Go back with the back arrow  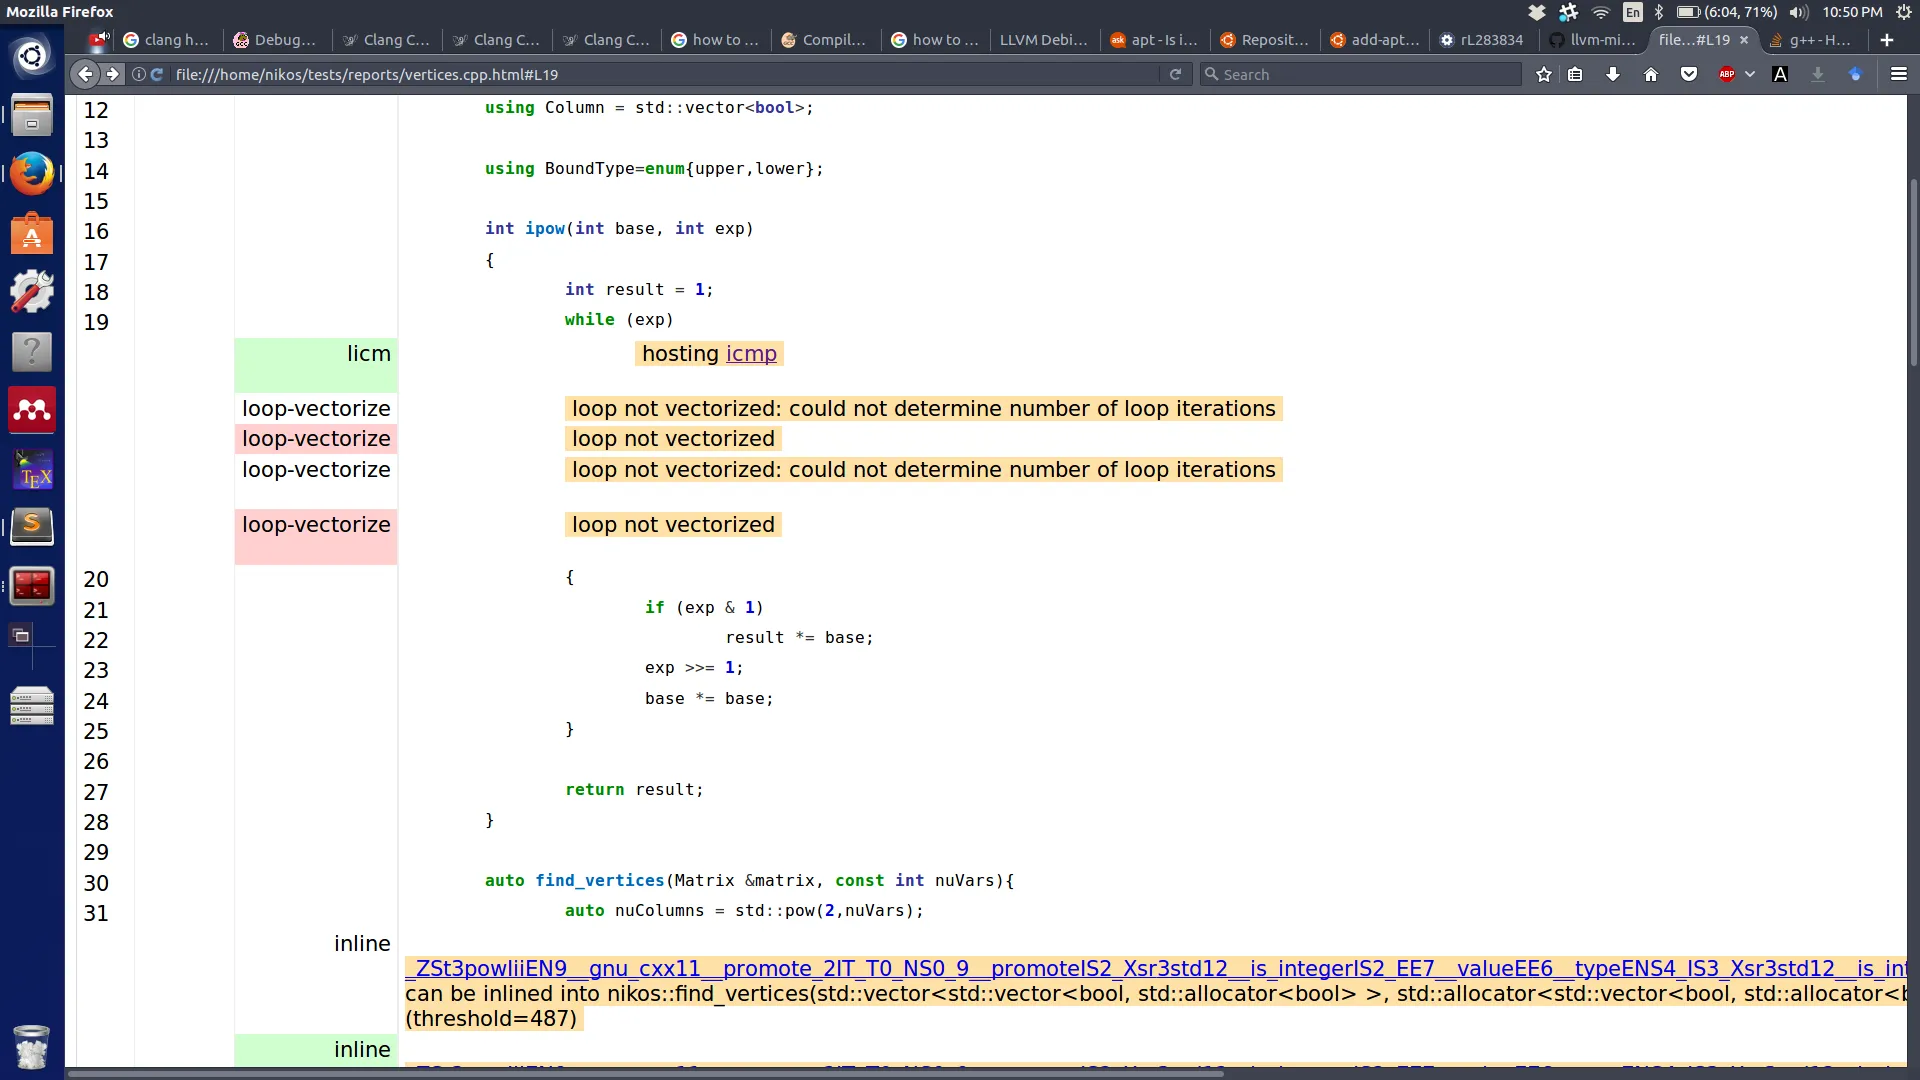pos(86,74)
